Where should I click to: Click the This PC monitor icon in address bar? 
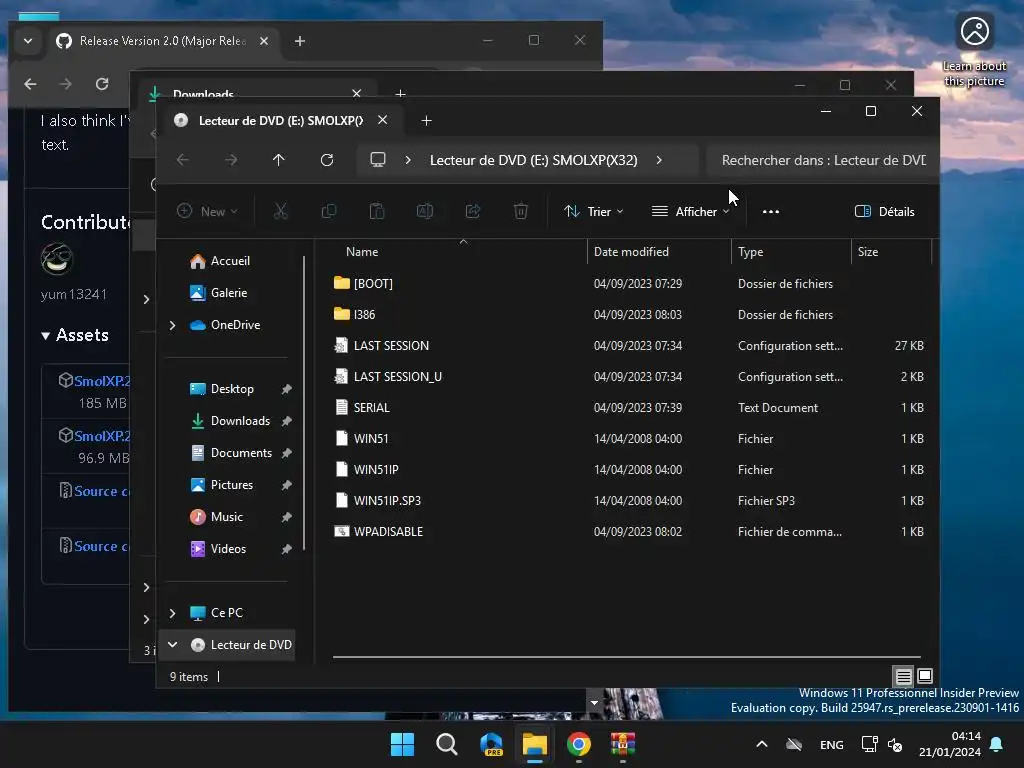[x=377, y=160]
